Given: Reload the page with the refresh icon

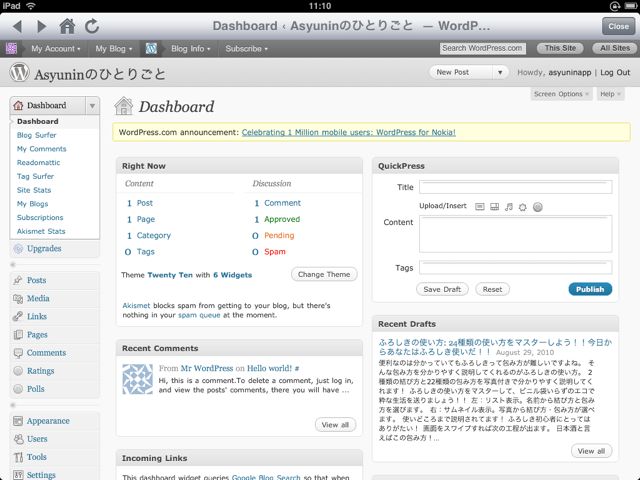Looking at the screenshot, I should click(92, 26).
